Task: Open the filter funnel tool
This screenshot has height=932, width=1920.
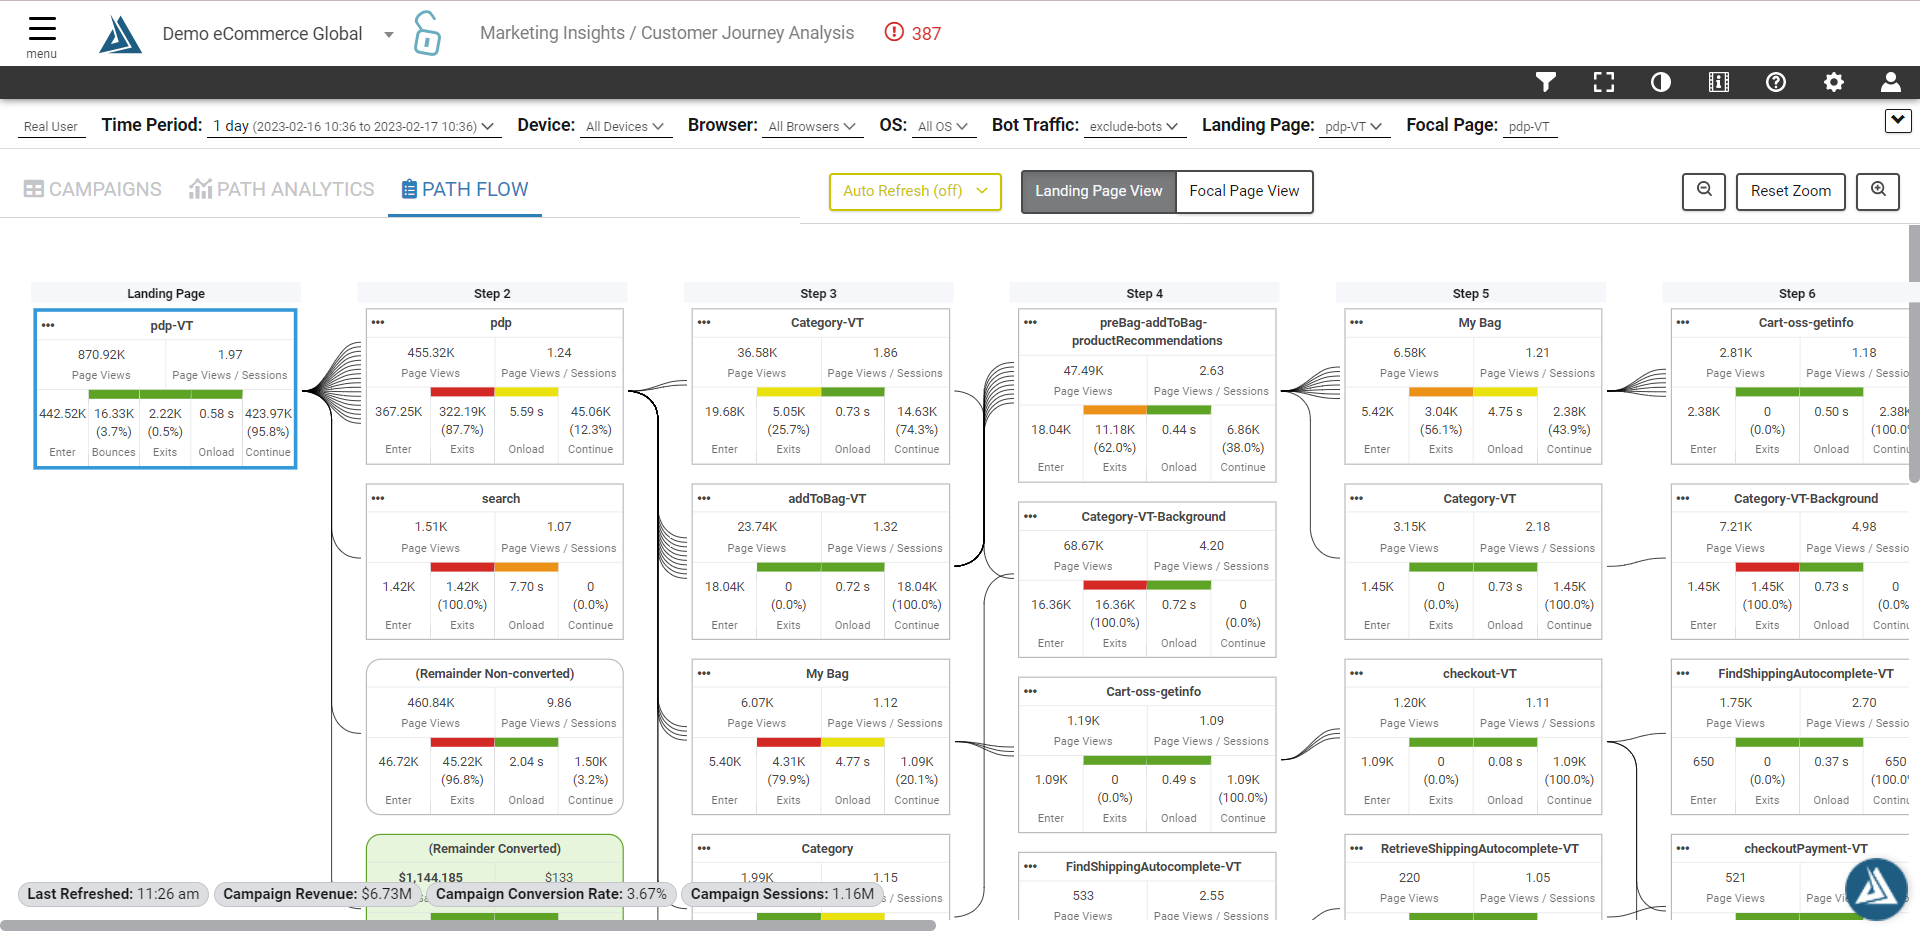Action: (x=1546, y=82)
